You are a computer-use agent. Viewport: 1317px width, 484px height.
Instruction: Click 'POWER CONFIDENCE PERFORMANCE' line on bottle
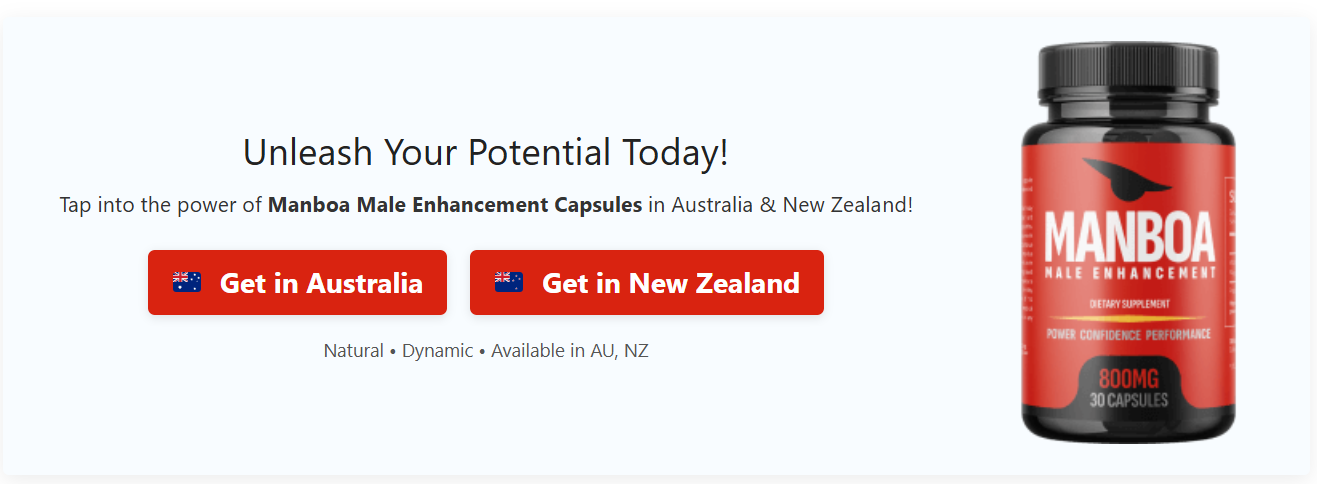[x=1129, y=334]
